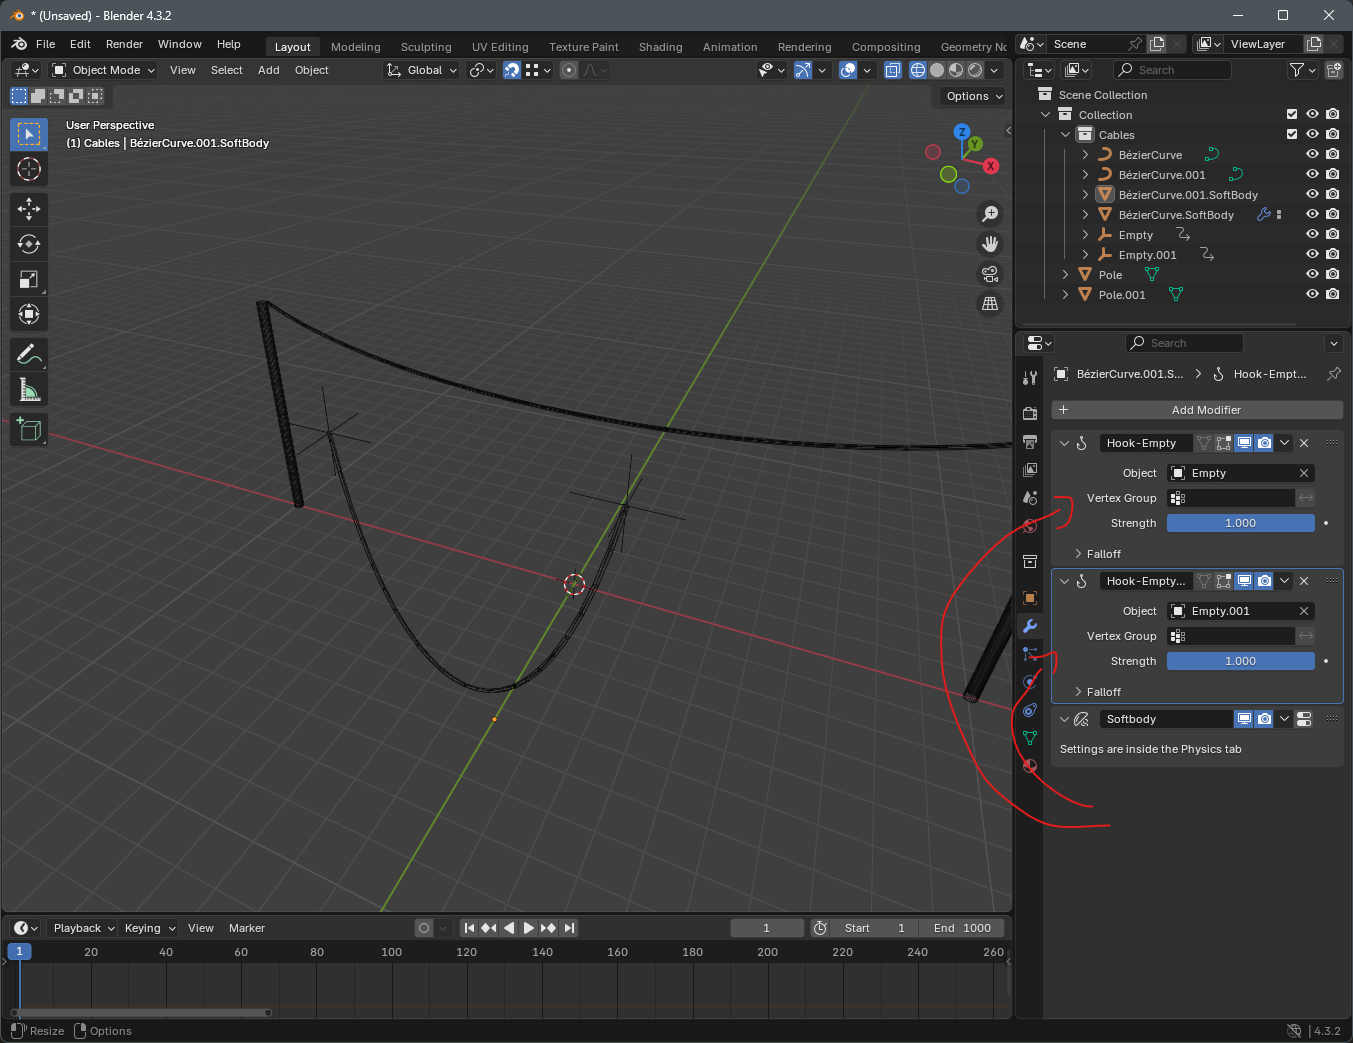The width and height of the screenshot is (1353, 1043).
Task: Open the Object Mode dropdown
Action: (104, 70)
